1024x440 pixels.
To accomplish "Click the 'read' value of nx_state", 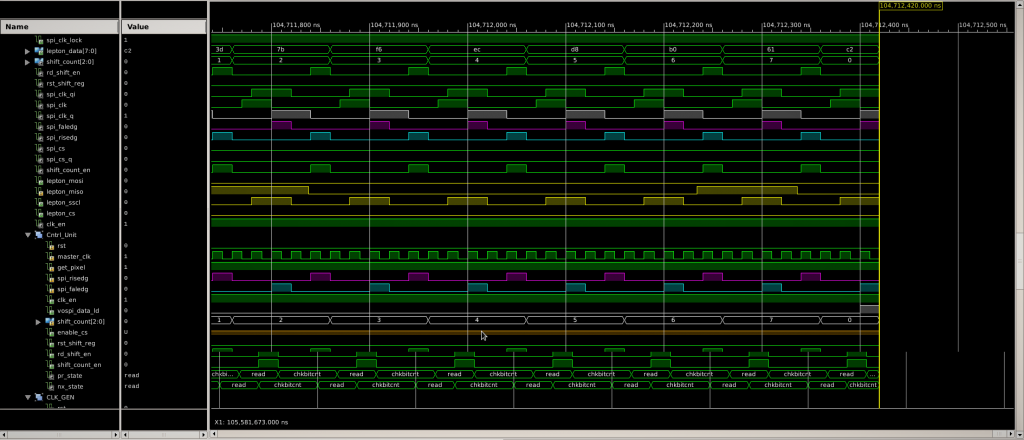I will coord(130,386).
